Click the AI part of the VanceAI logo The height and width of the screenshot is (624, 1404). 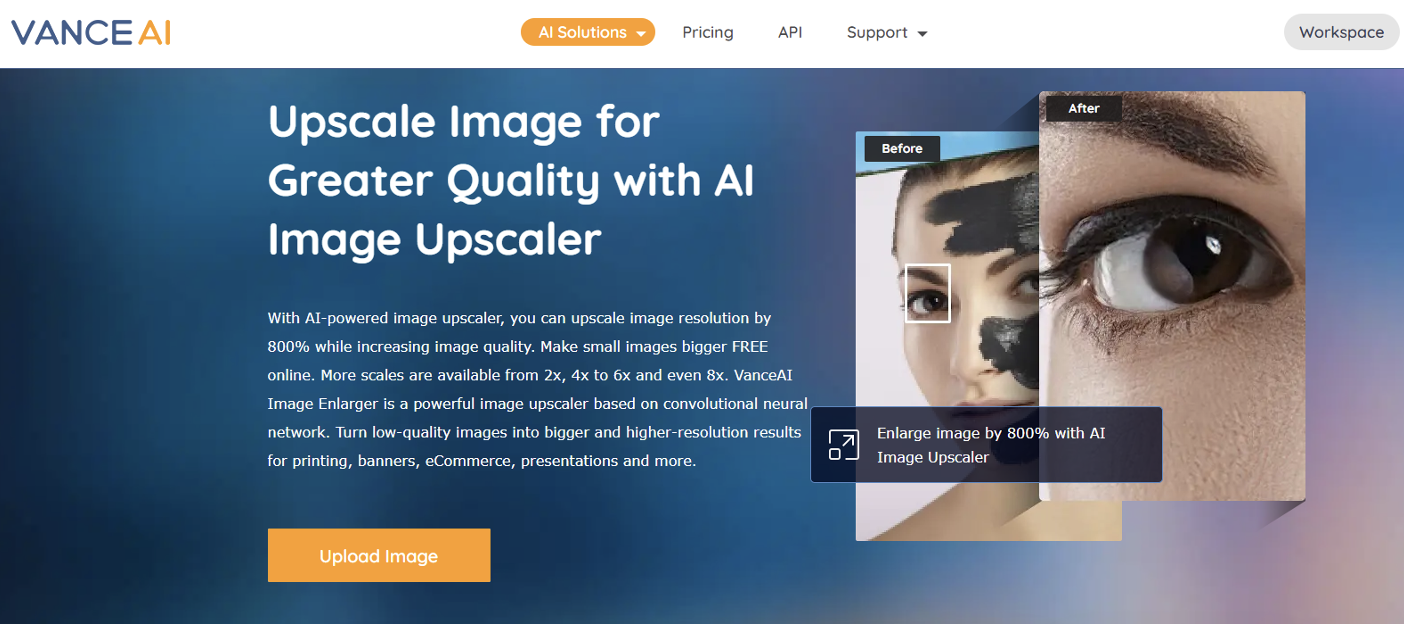point(154,32)
